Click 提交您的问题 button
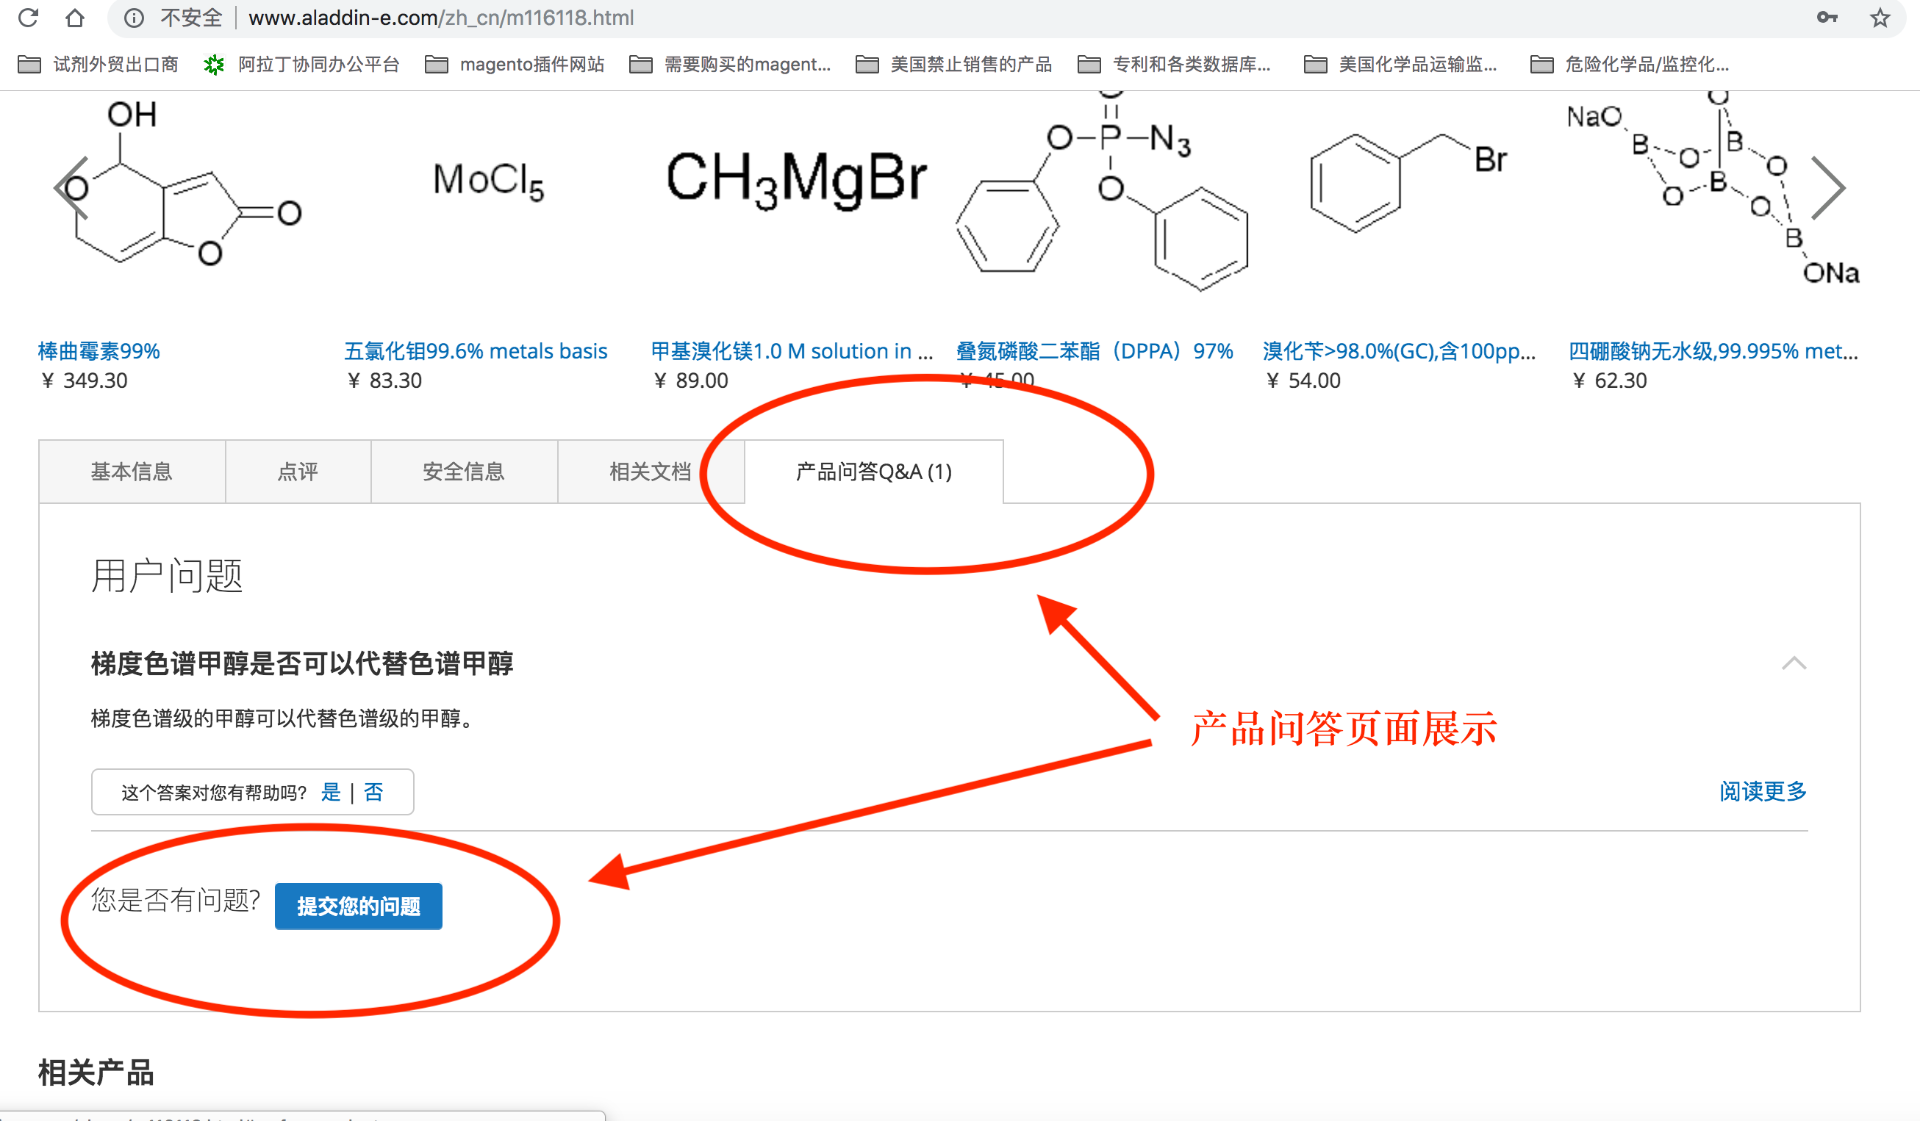Image resolution: width=1920 pixels, height=1121 pixels. 358,906
